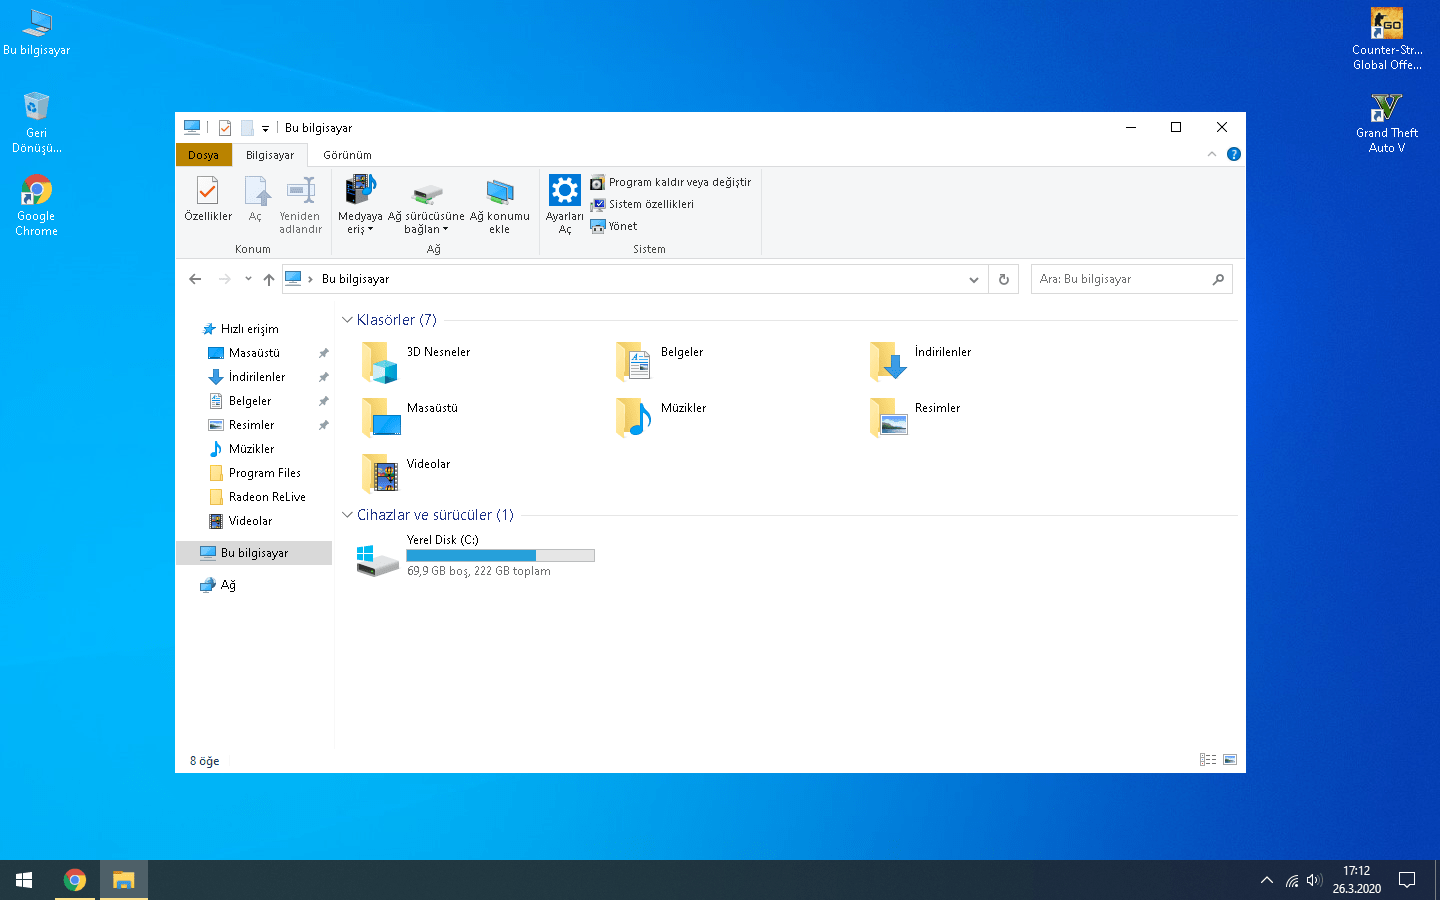Maximize the Bu bilgisayar window
Screen dimensions: 1440x900
(x=1176, y=127)
